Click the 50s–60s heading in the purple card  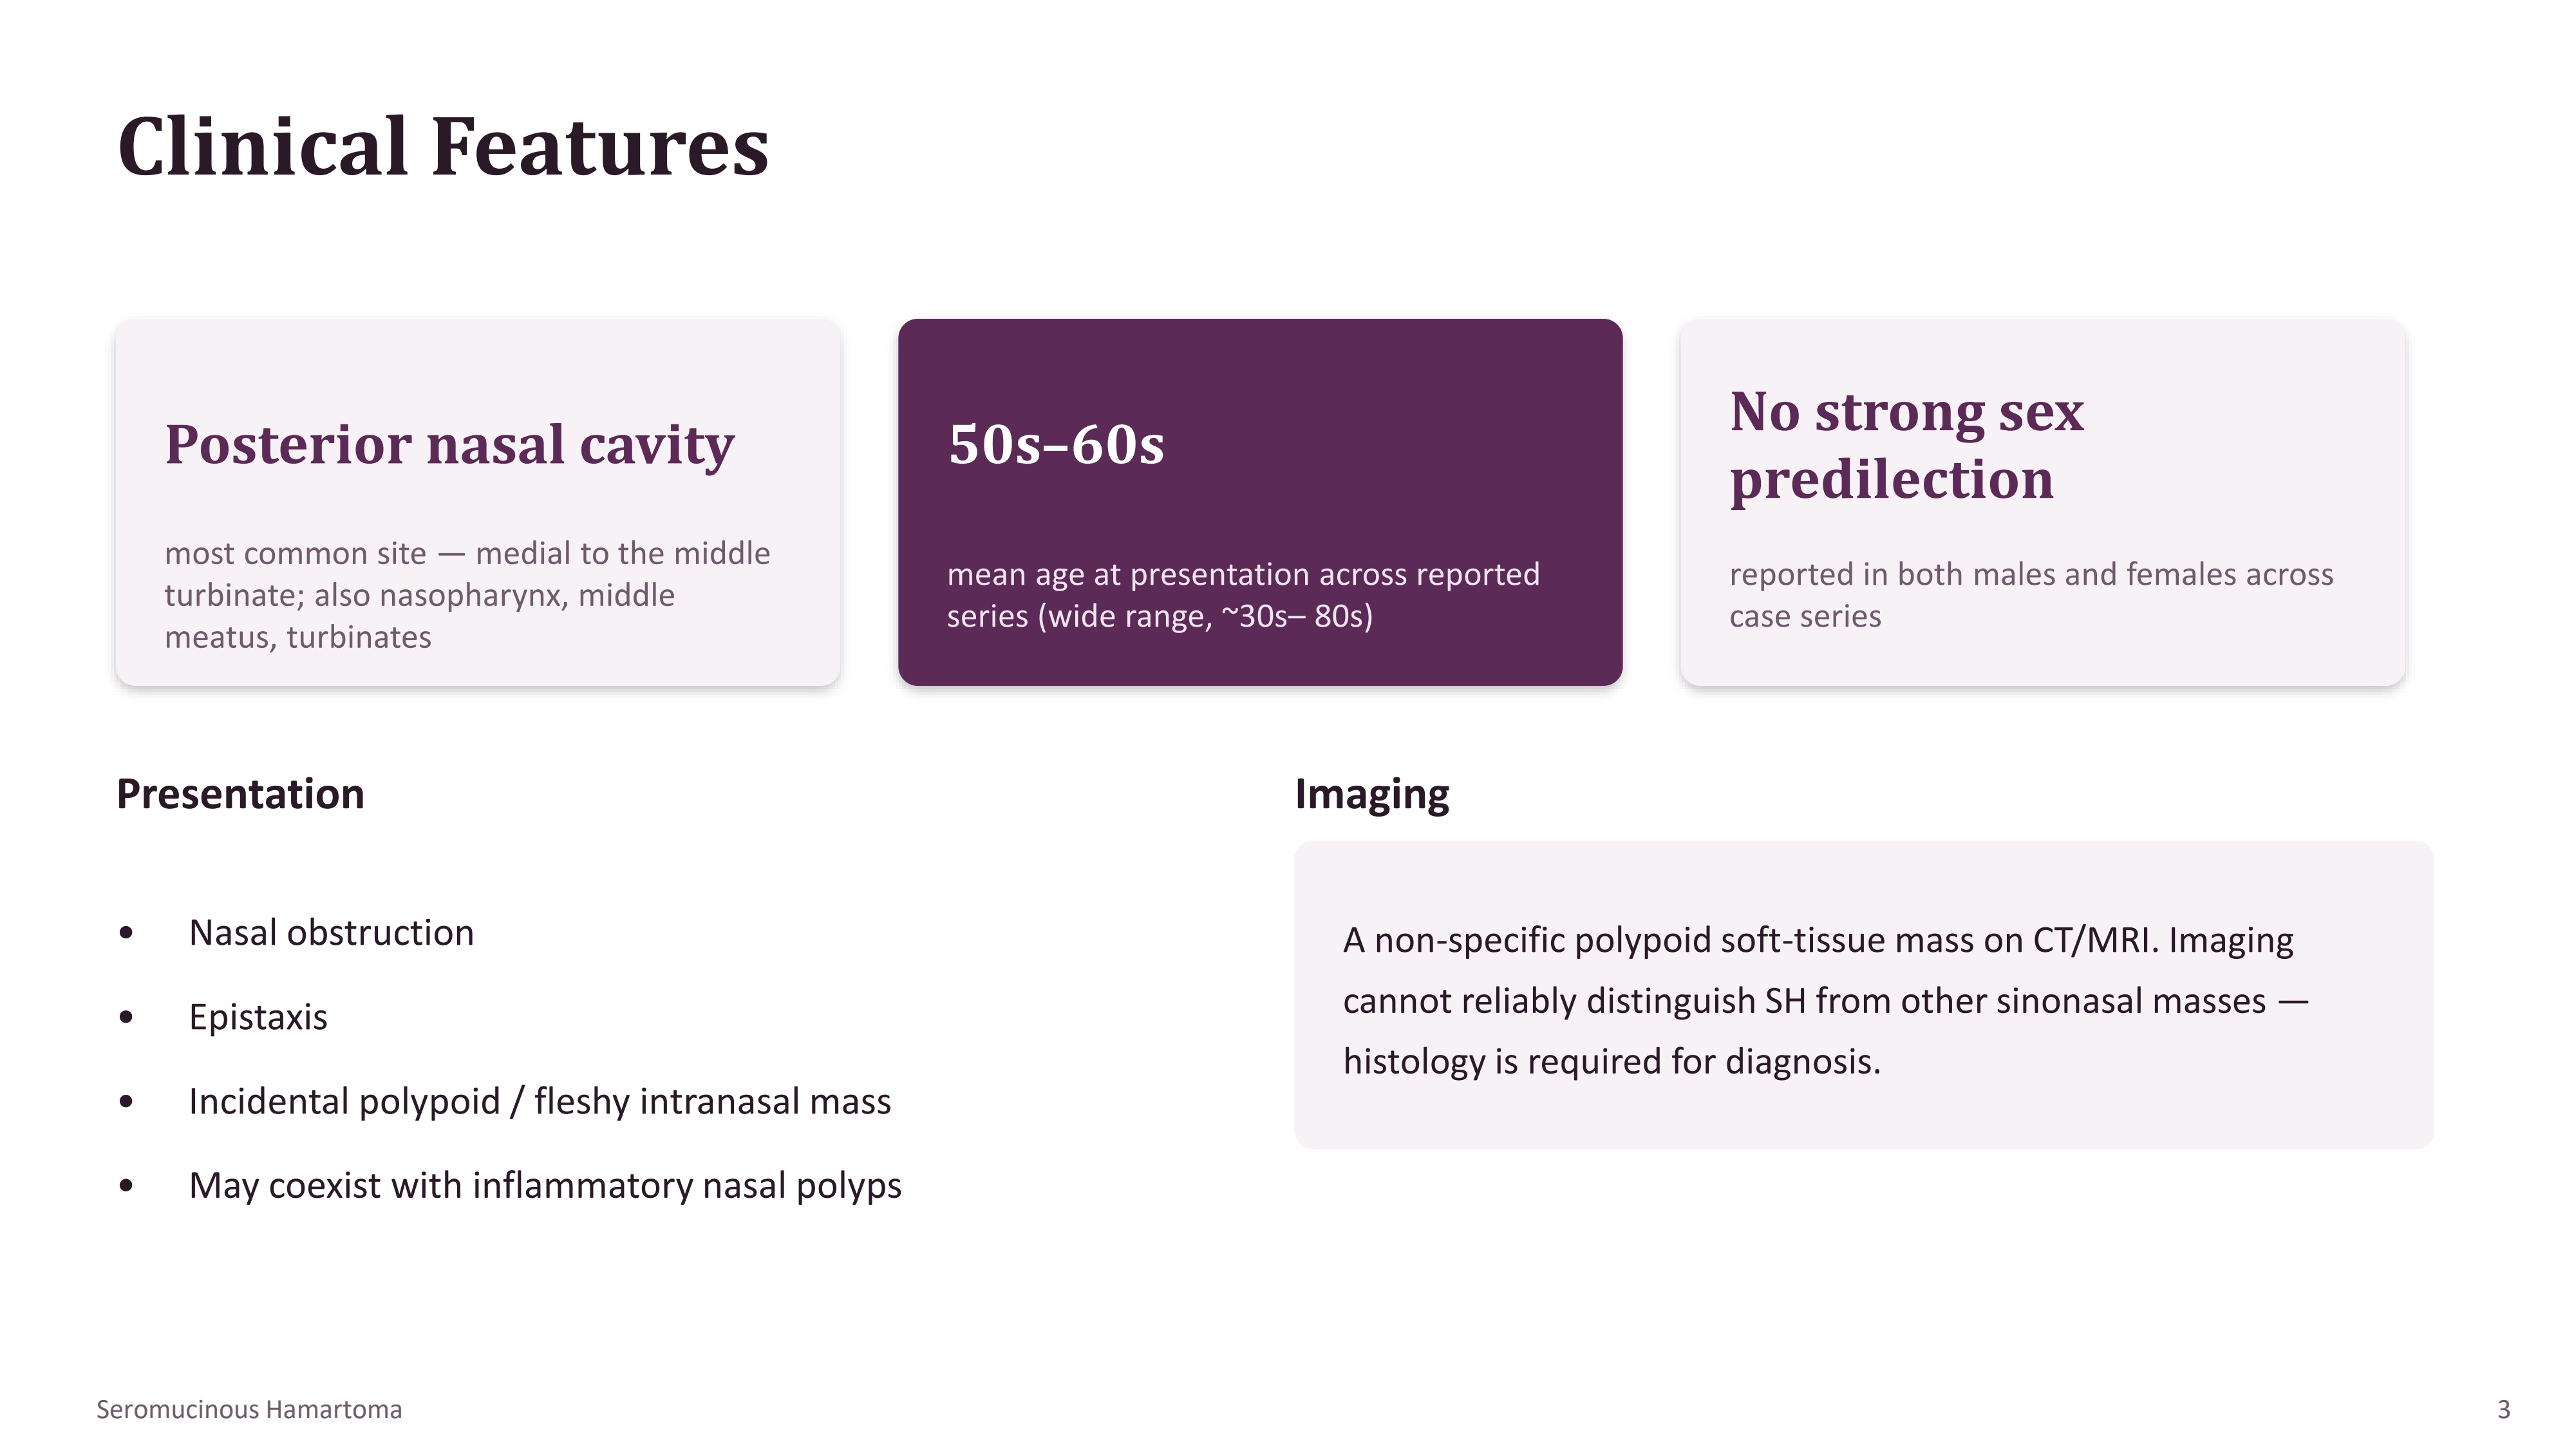click(x=1055, y=444)
